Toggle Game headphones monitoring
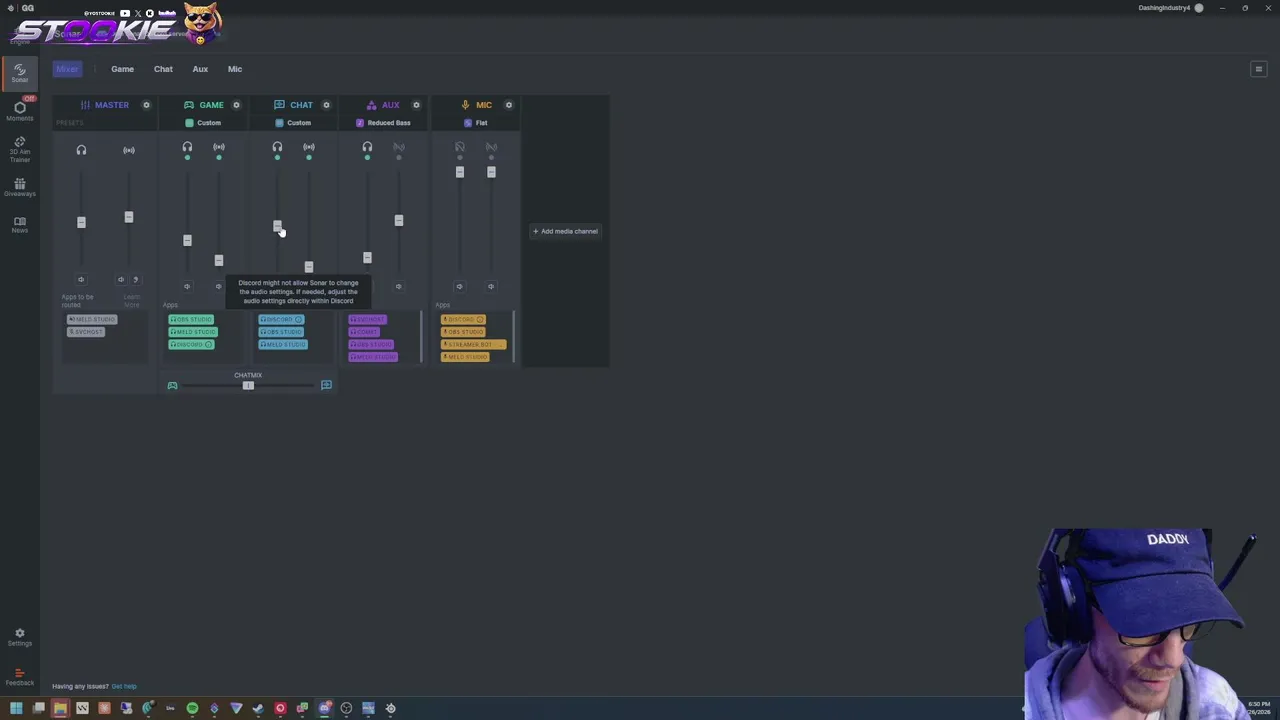Screen dimensions: 1280x720 pos(187,150)
